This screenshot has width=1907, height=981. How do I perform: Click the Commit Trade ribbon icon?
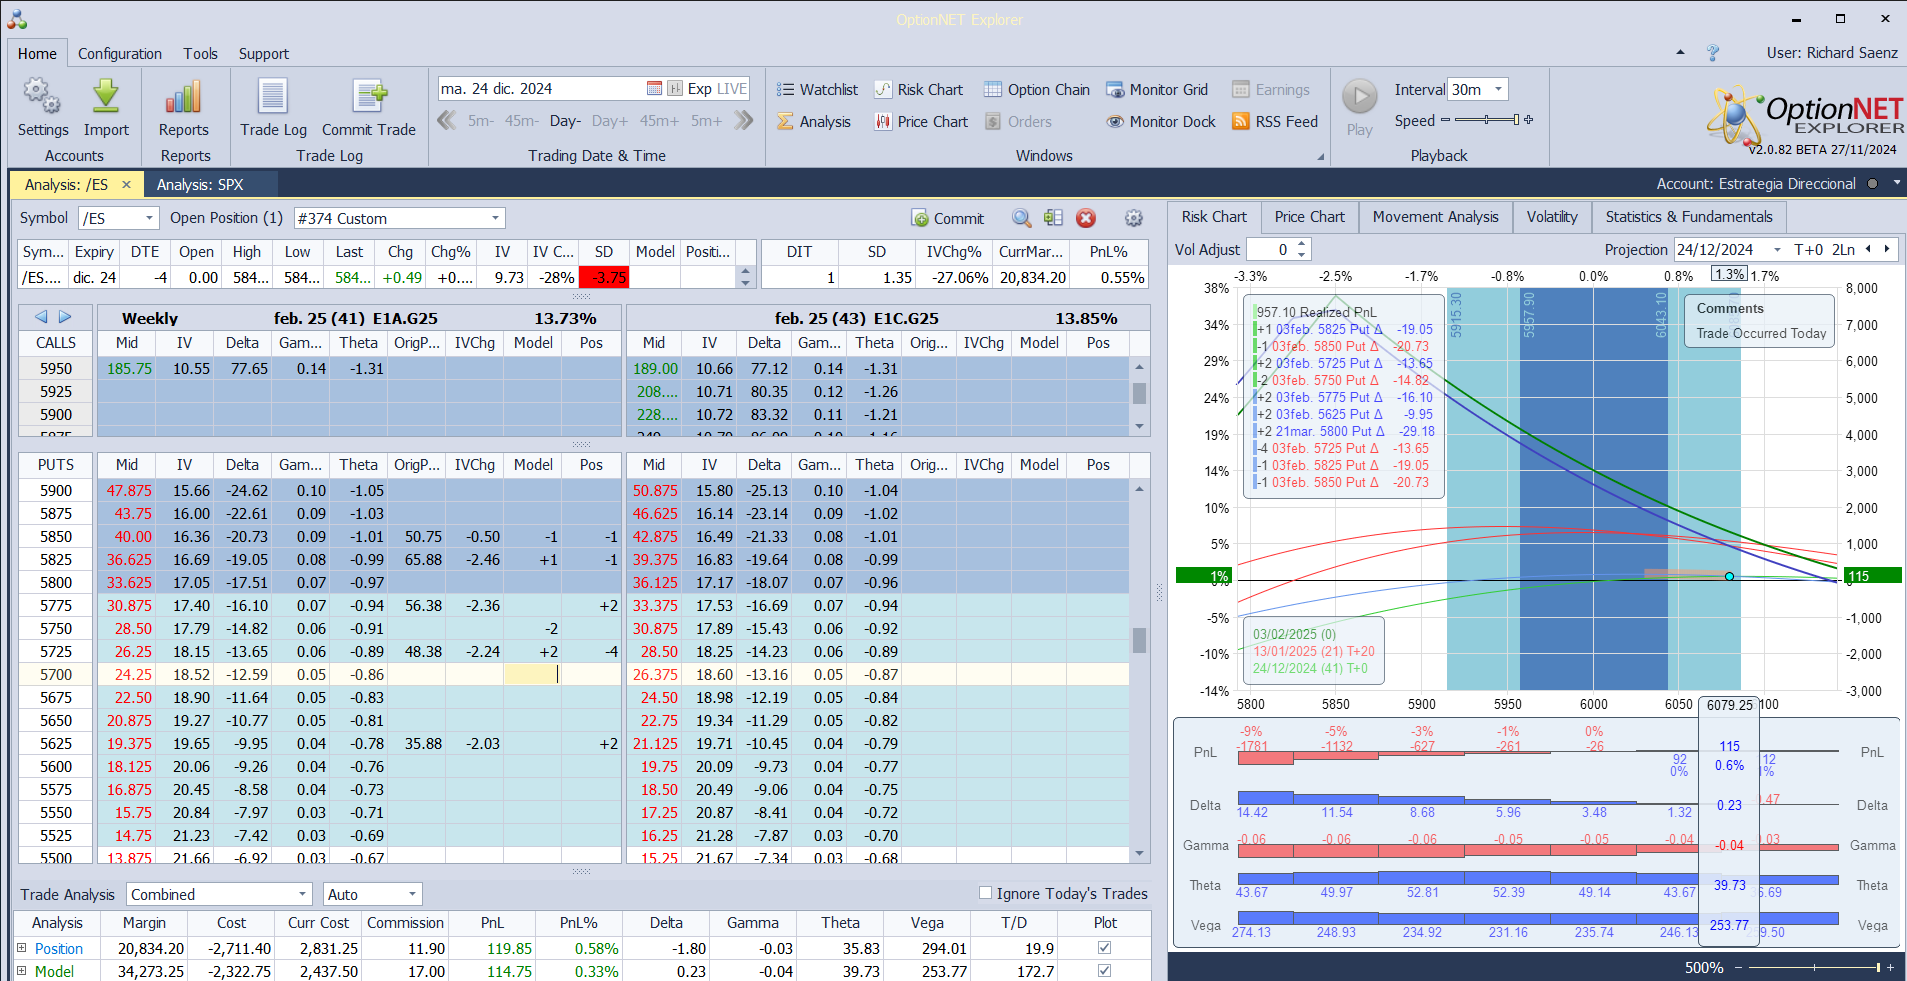point(369,97)
